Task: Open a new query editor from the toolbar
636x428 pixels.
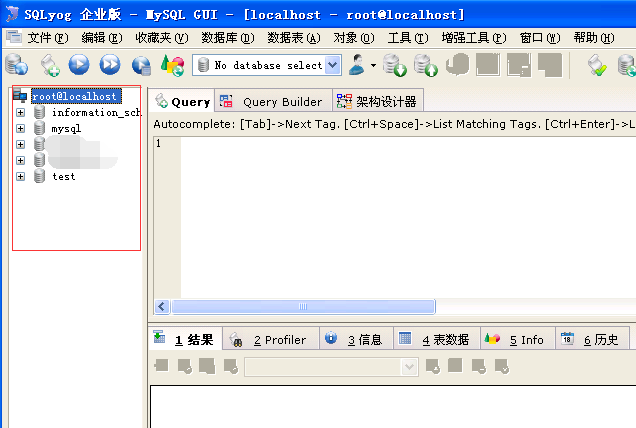Action: 50,65
